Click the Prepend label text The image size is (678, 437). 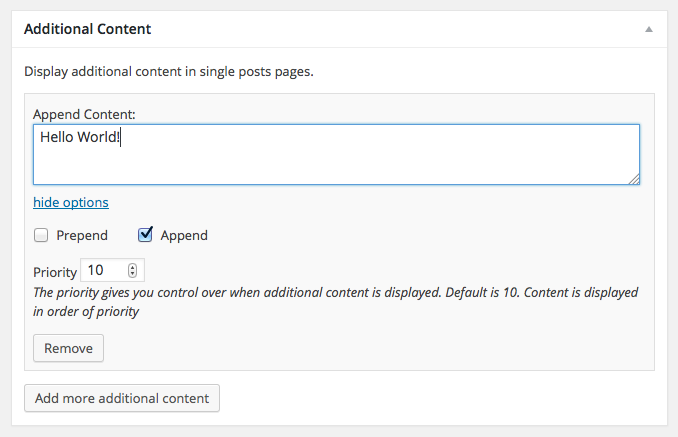pos(82,235)
